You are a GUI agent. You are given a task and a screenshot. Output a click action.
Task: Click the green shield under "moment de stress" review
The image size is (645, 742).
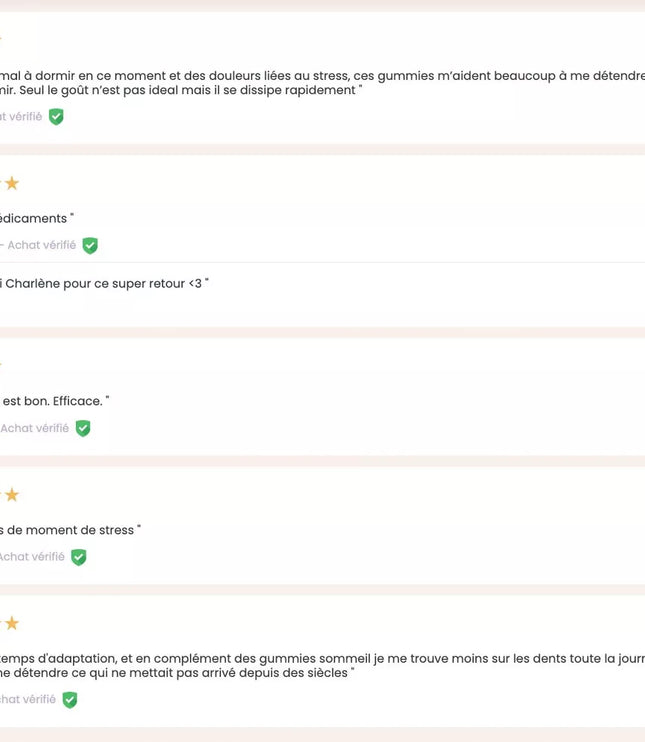pos(79,557)
